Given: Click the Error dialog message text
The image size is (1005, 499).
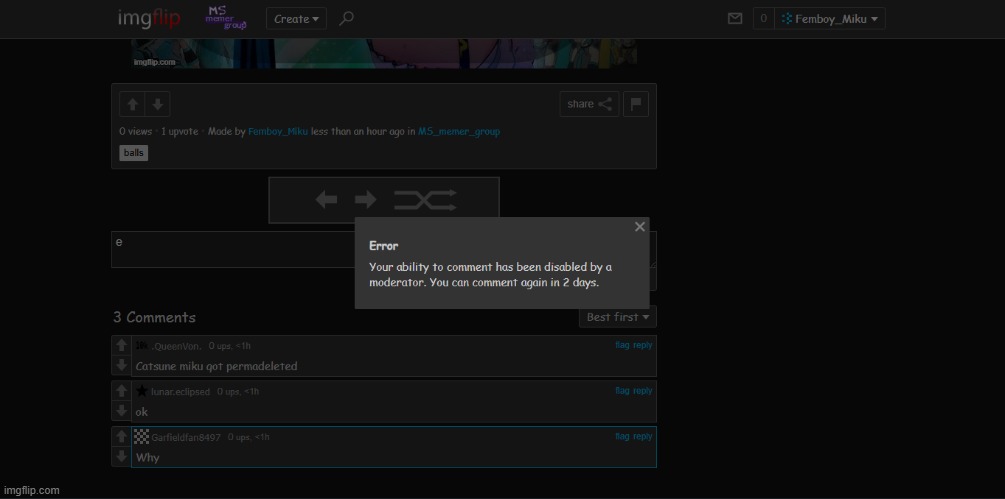Looking at the screenshot, I should [x=490, y=275].
